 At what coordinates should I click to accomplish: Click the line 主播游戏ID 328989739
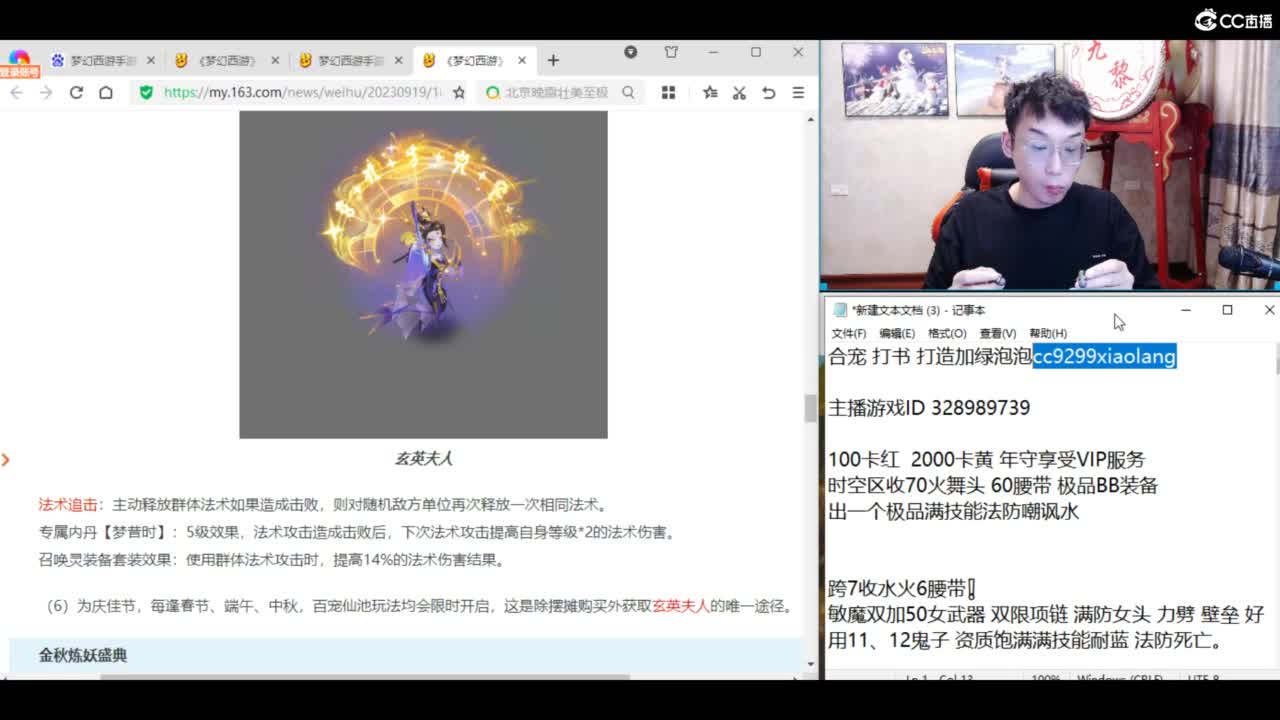[929, 408]
